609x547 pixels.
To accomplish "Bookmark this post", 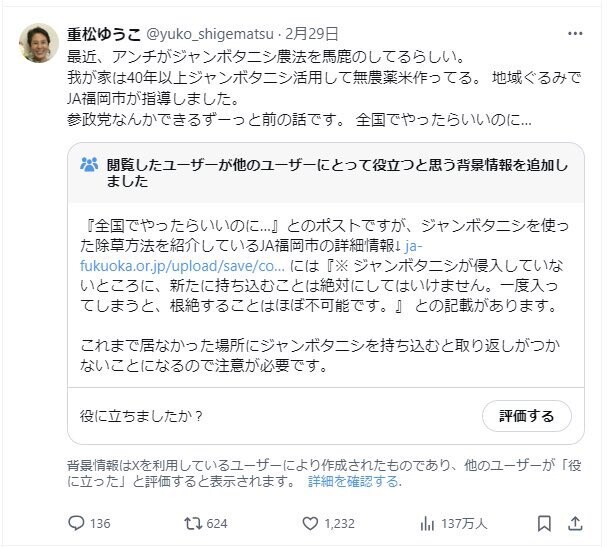I will [543, 522].
